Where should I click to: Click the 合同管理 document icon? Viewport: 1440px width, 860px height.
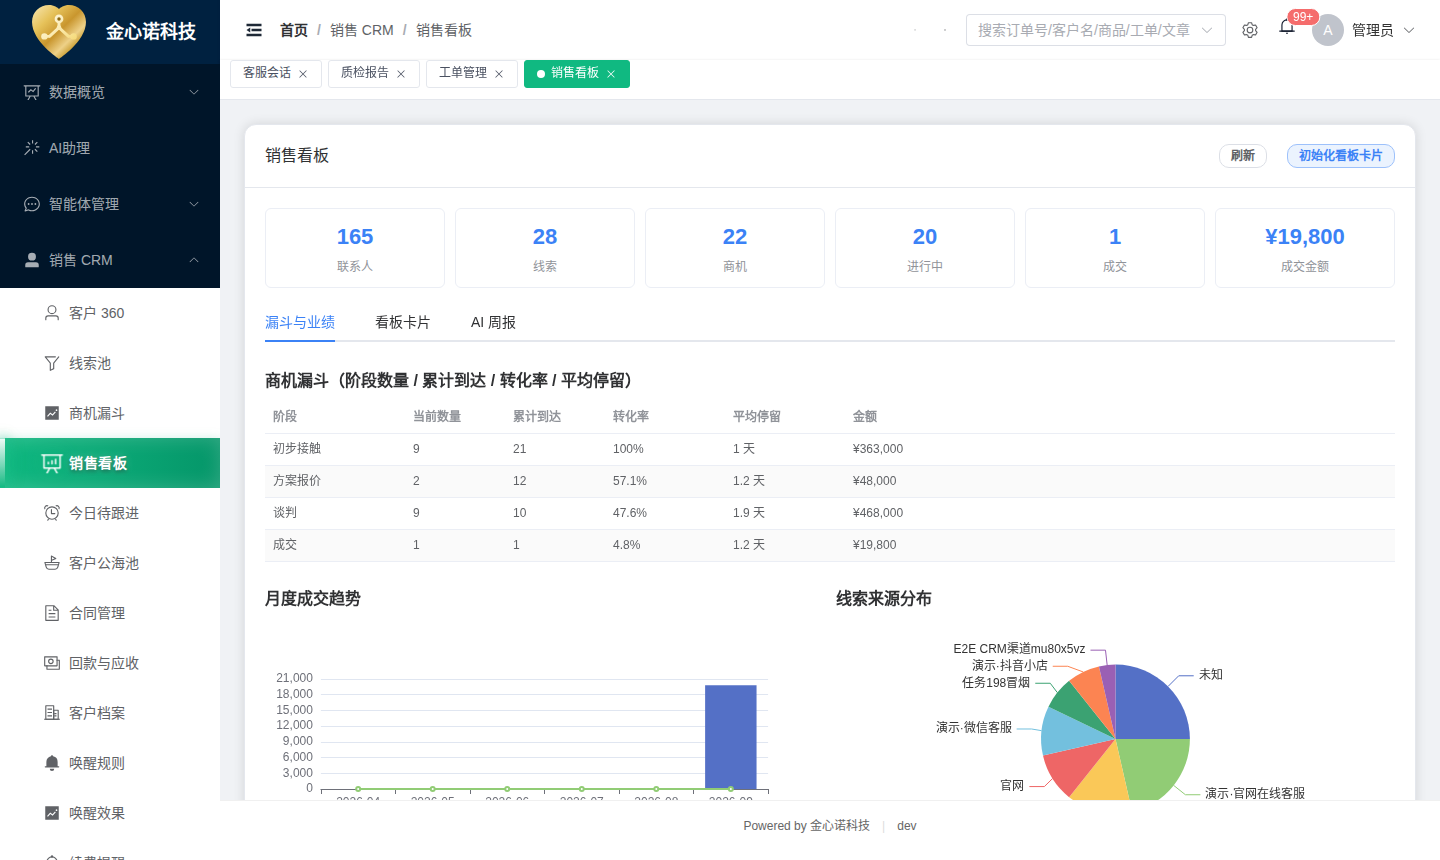point(52,613)
